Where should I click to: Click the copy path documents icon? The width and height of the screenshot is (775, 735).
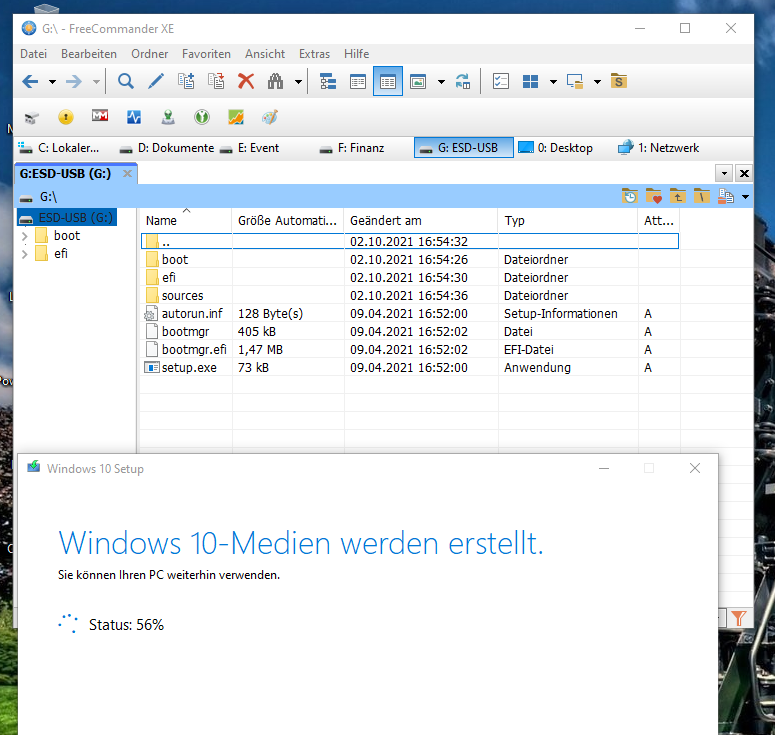tap(726, 196)
